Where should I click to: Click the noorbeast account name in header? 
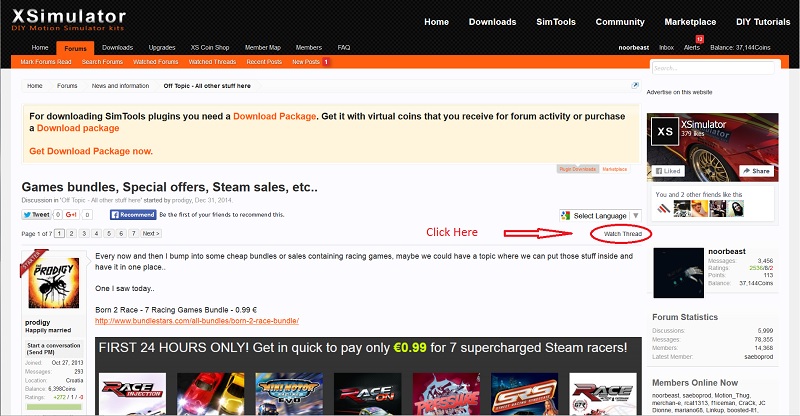pos(634,47)
